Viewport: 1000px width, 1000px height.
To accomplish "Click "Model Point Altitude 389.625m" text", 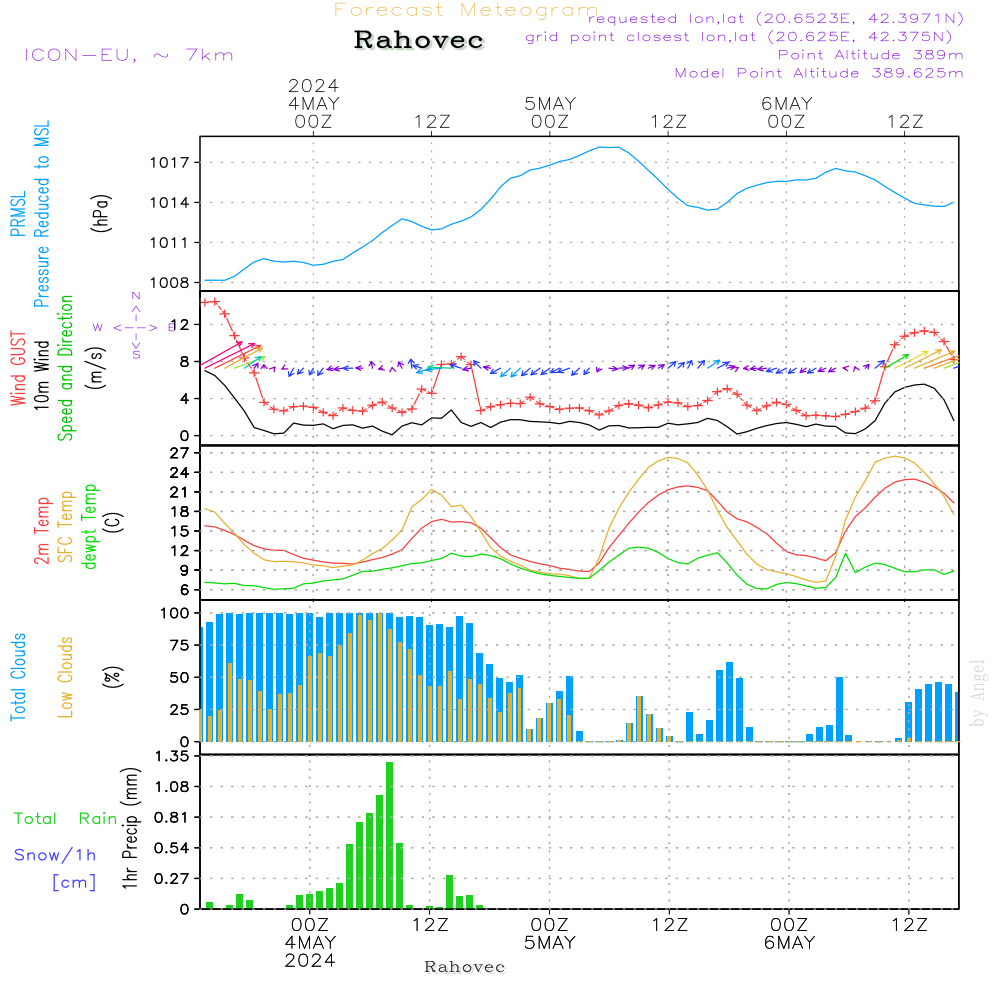I will click(819, 73).
